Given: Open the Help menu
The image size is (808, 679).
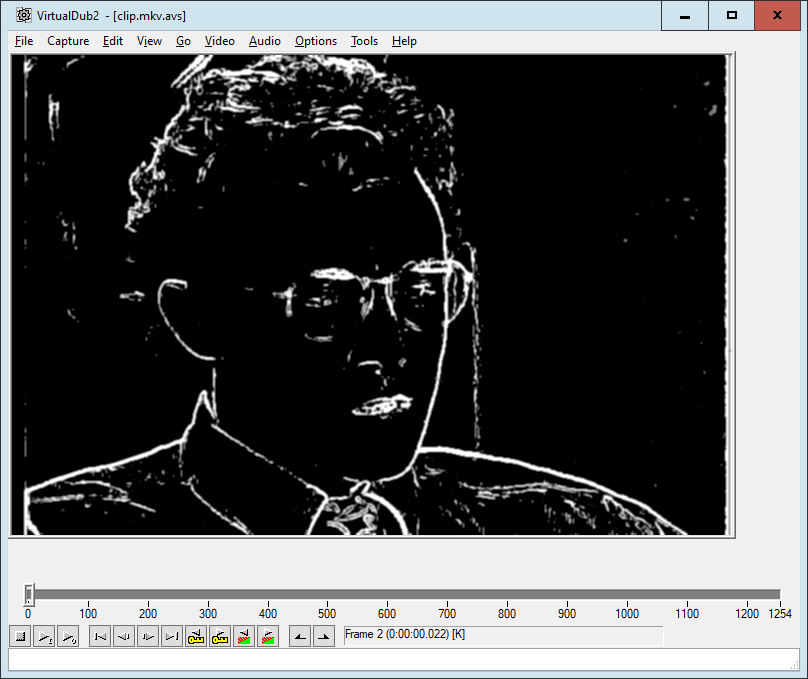Looking at the screenshot, I should pos(404,41).
